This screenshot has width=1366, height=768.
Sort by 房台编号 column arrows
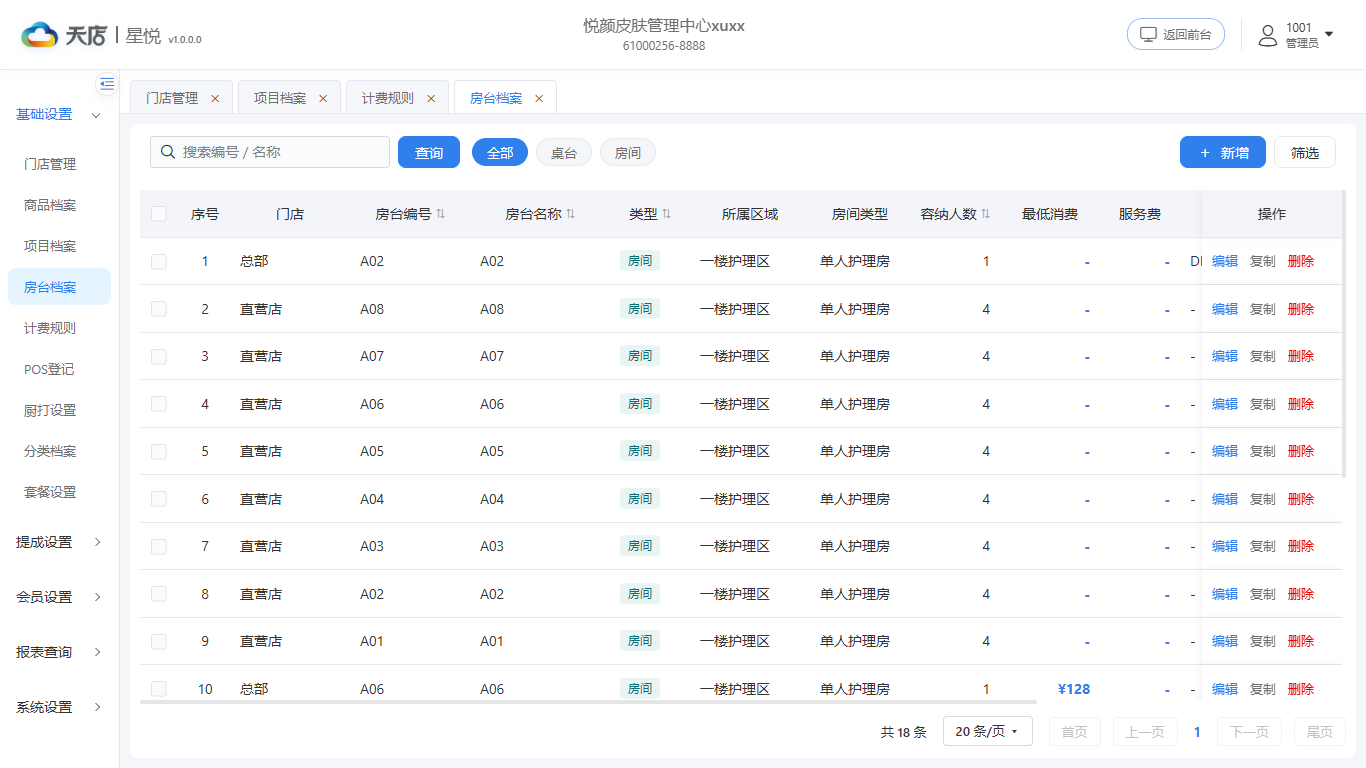pos(441,214)
